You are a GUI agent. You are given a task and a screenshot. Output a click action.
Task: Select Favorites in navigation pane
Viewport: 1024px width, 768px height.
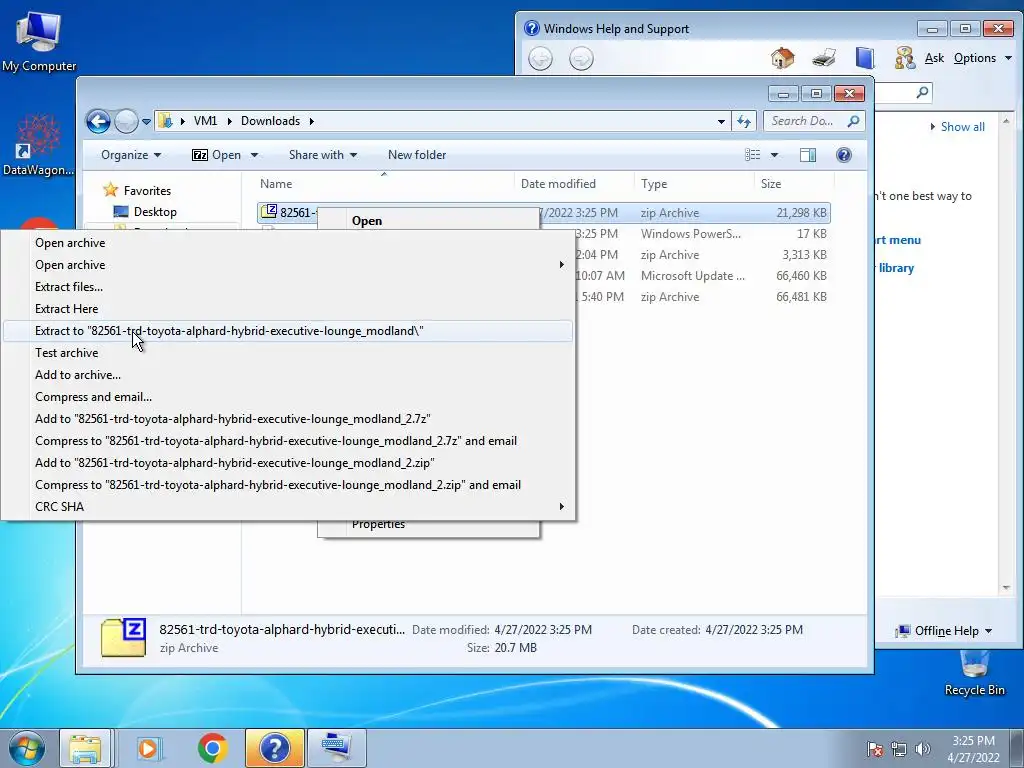[x=147, y=191]
